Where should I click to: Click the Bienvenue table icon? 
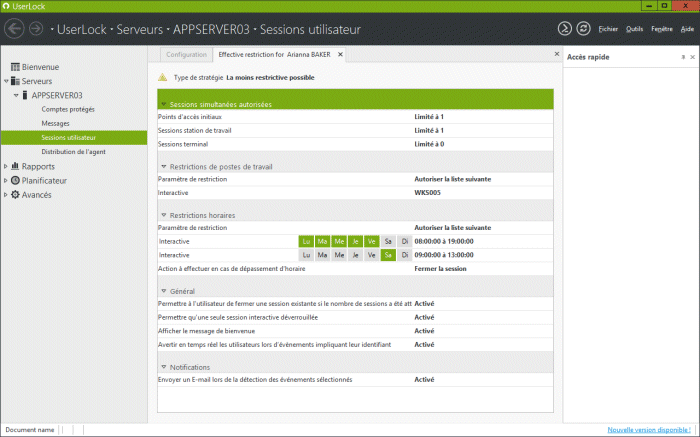(x=15, y=67)
